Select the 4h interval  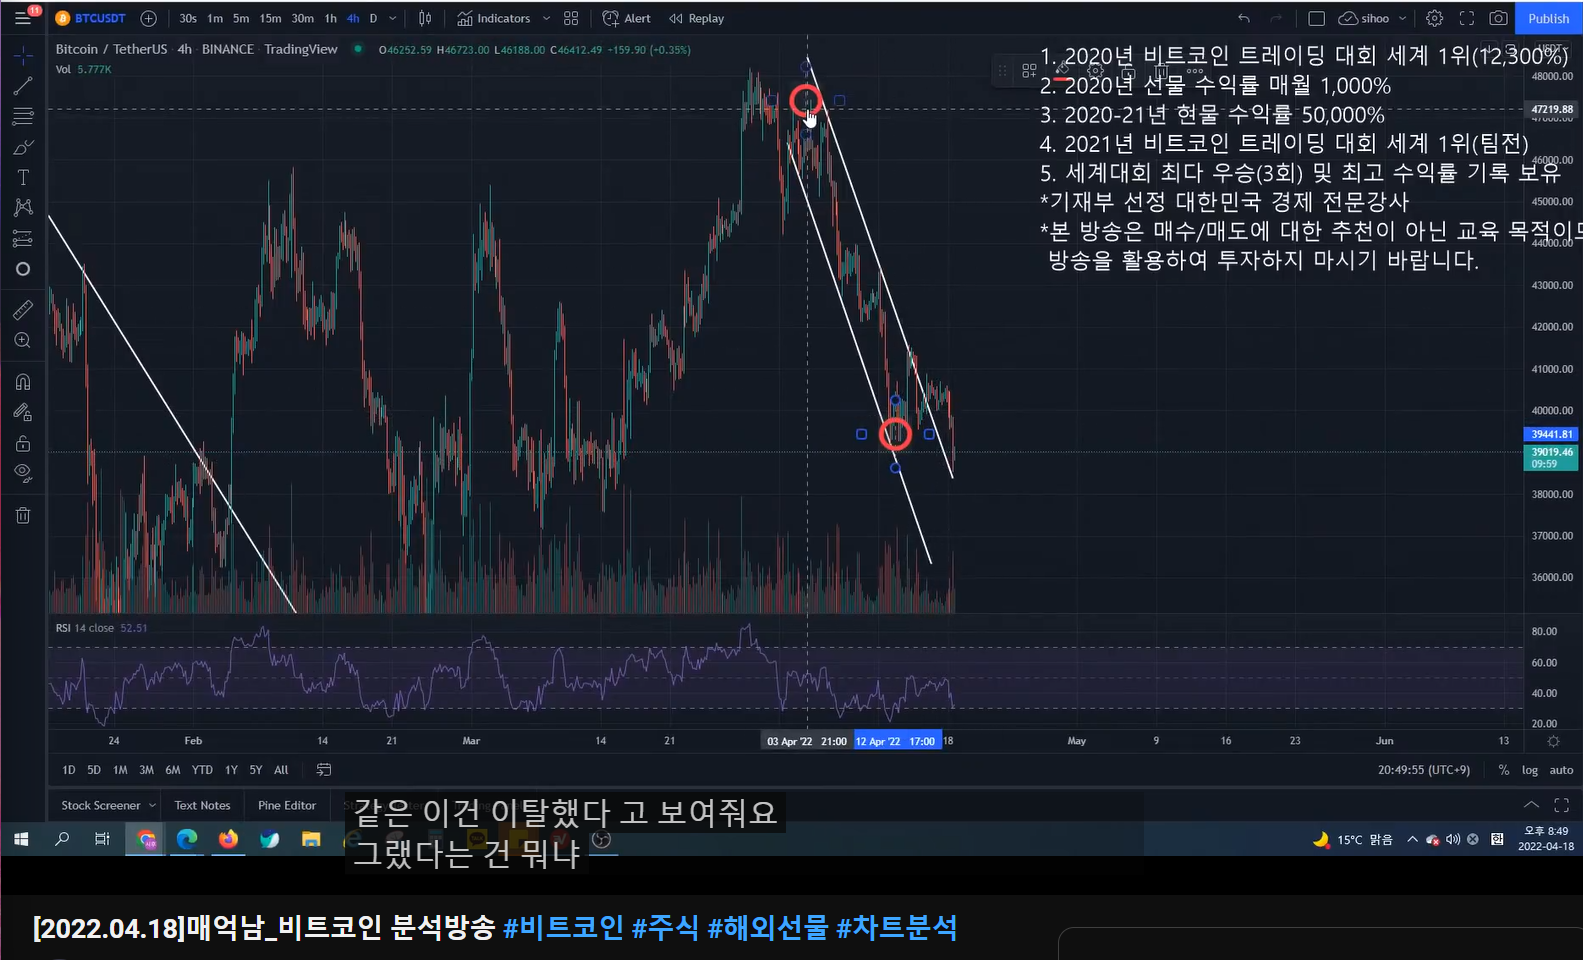[x=353, y=18]
